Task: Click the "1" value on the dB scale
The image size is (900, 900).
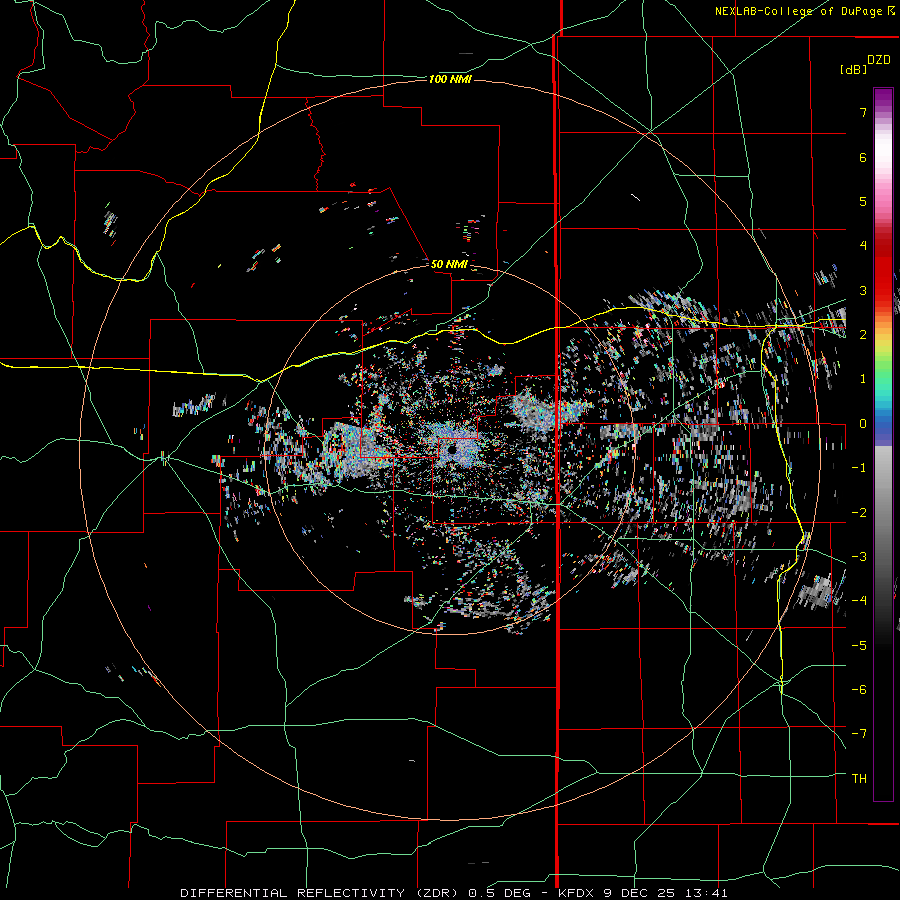Action: [x=863, y=379]
